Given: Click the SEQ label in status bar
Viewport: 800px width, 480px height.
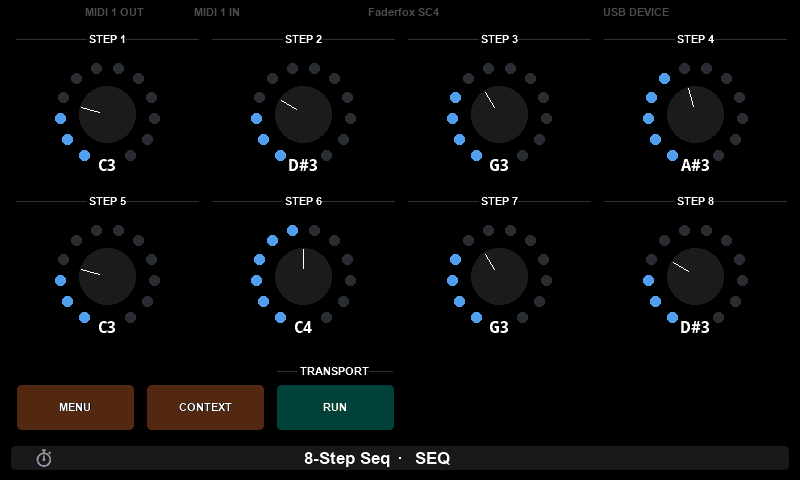Looking at the screenshot, I should click(433, 458).
